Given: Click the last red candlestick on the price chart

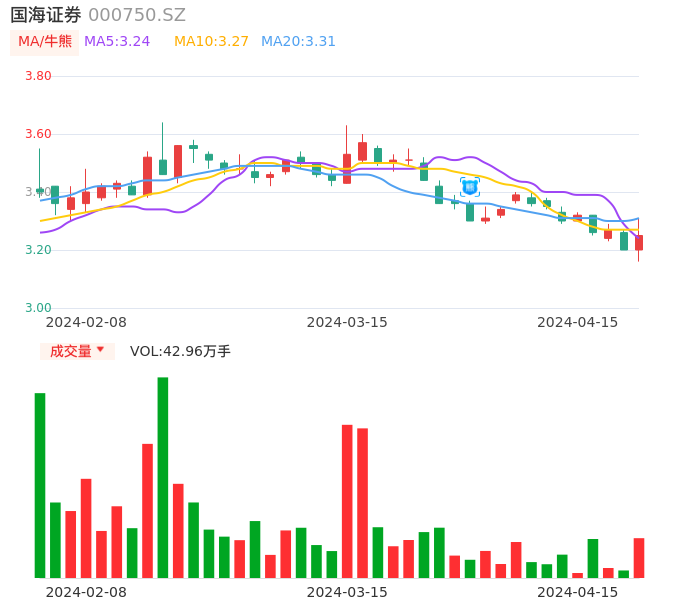Looking at the screenshot, I should [x=639, y=242].
